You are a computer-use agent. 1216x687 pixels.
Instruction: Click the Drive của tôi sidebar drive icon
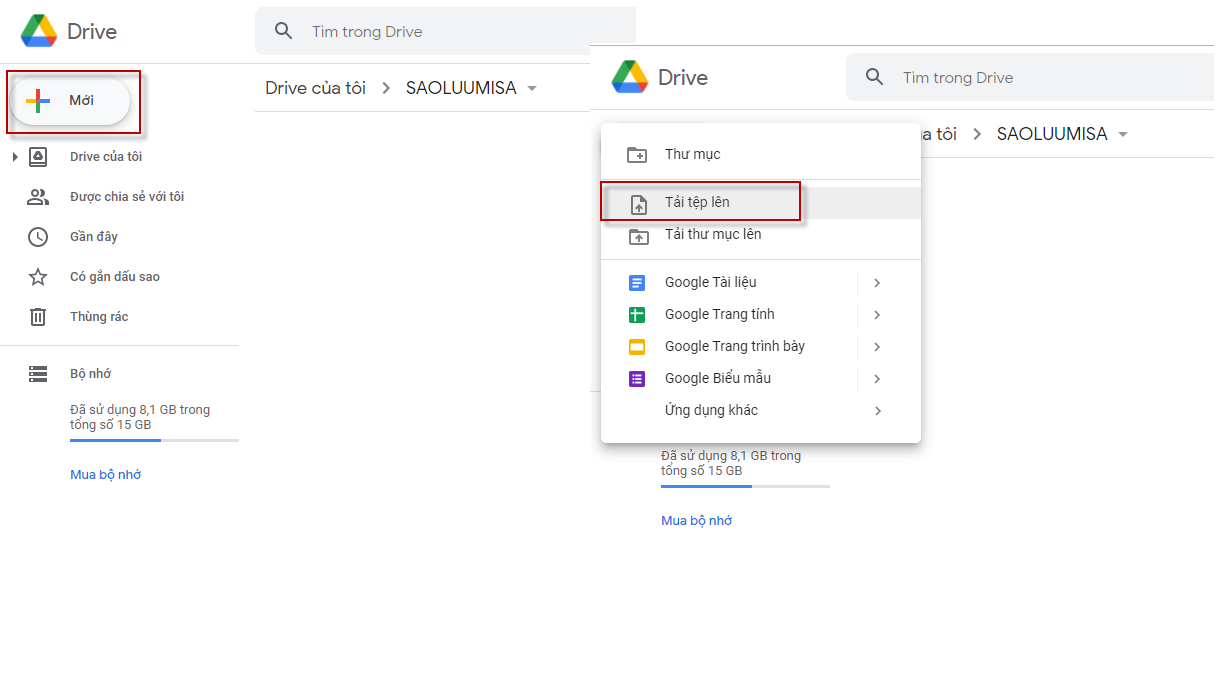pos(38,157)
